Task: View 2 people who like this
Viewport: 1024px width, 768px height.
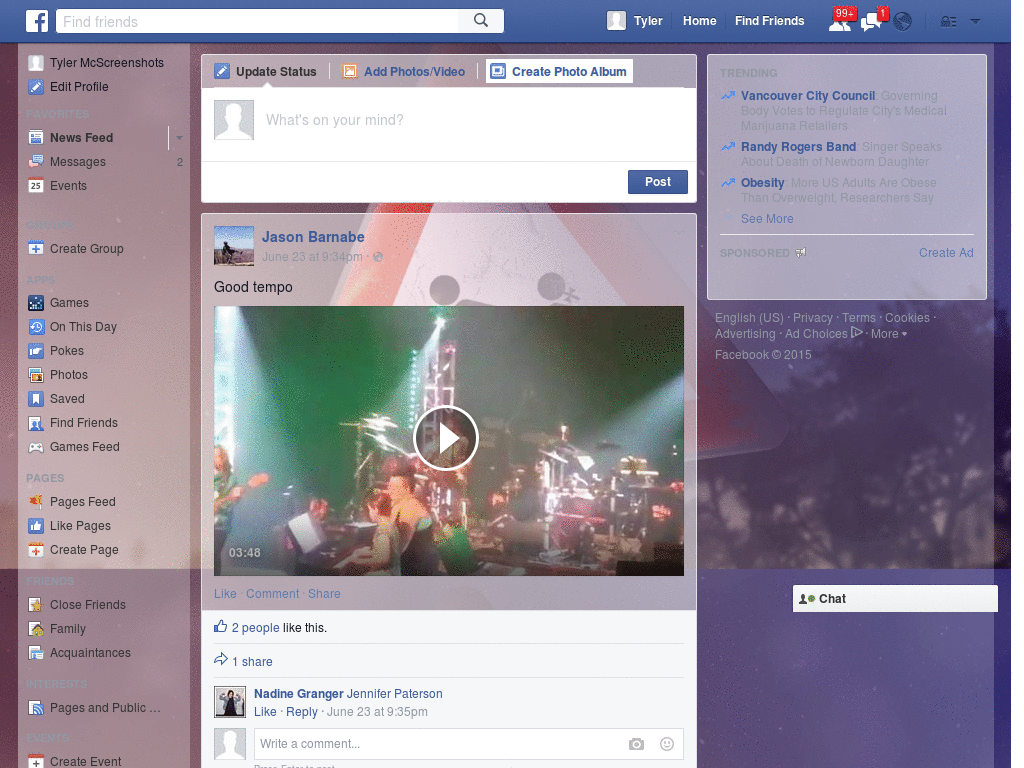Action: coord(255,628)
